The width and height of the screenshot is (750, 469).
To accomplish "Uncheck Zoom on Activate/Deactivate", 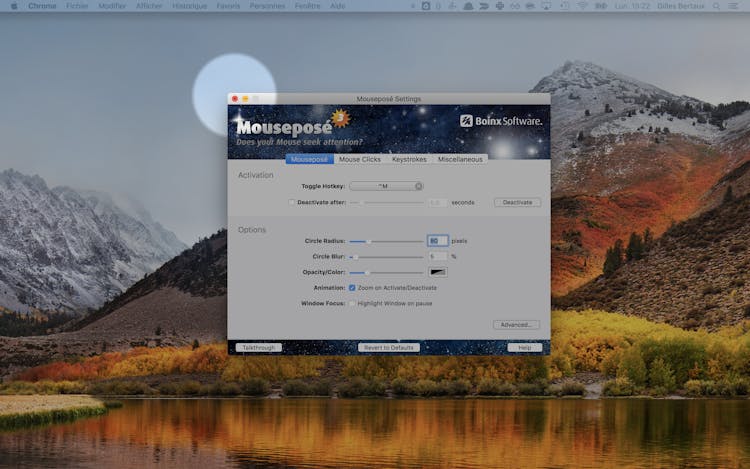I will tap(352, 288).
